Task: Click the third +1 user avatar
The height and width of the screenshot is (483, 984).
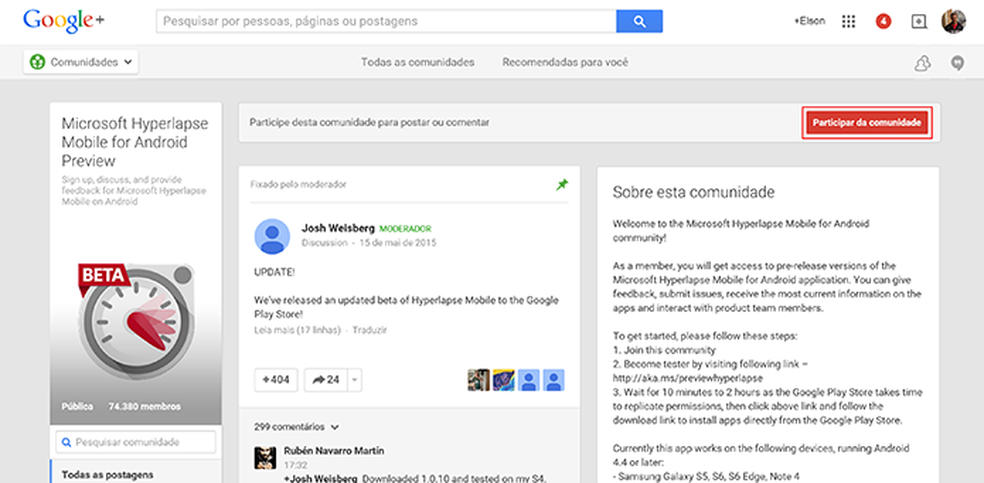Action: [529, 380]
